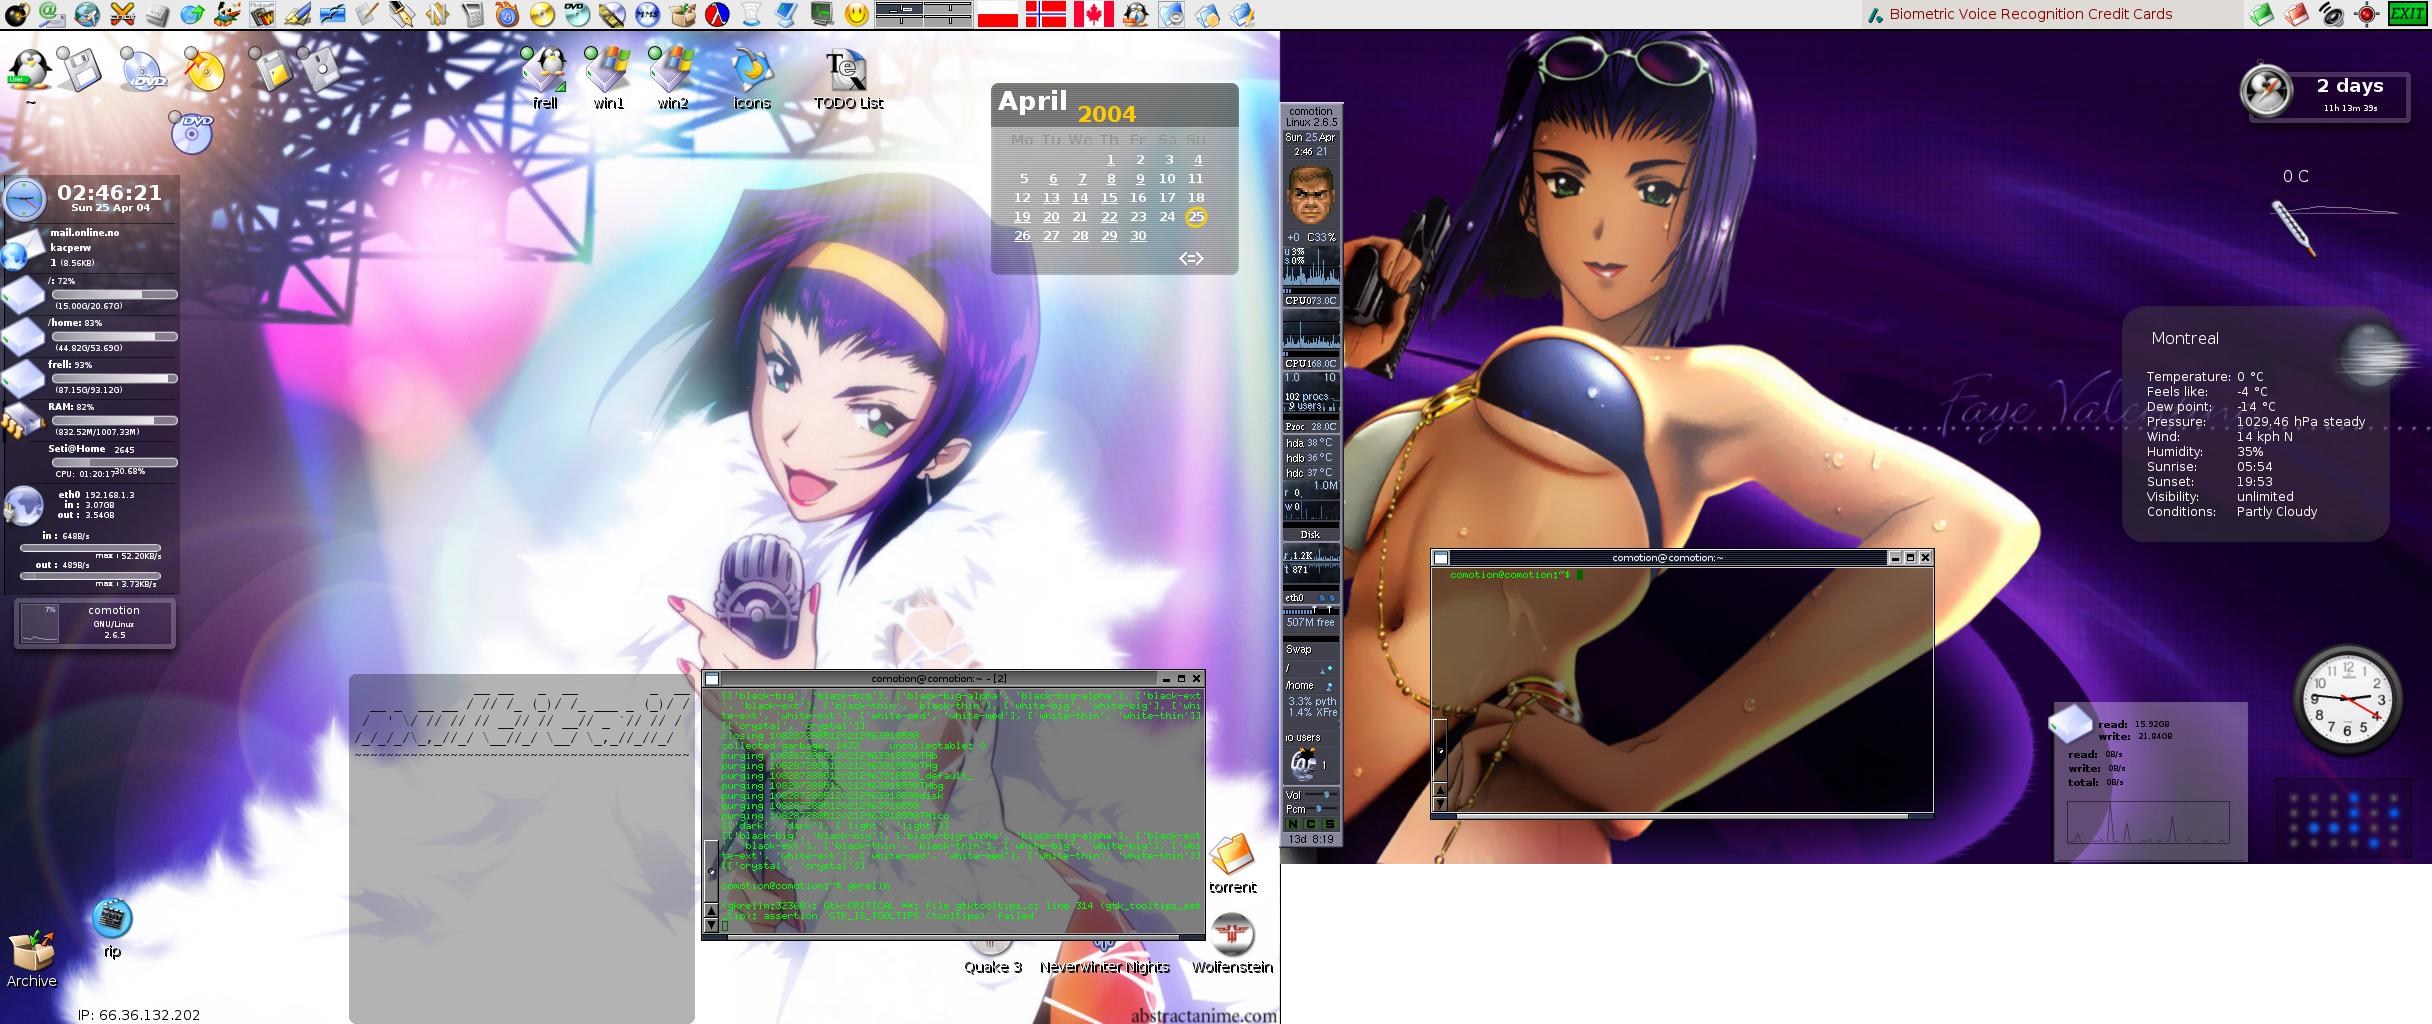Viewport: 2432px width, 1024px height.
Task: Click the /home: 83% disk usage bar
Action: [x=114, y=337]
